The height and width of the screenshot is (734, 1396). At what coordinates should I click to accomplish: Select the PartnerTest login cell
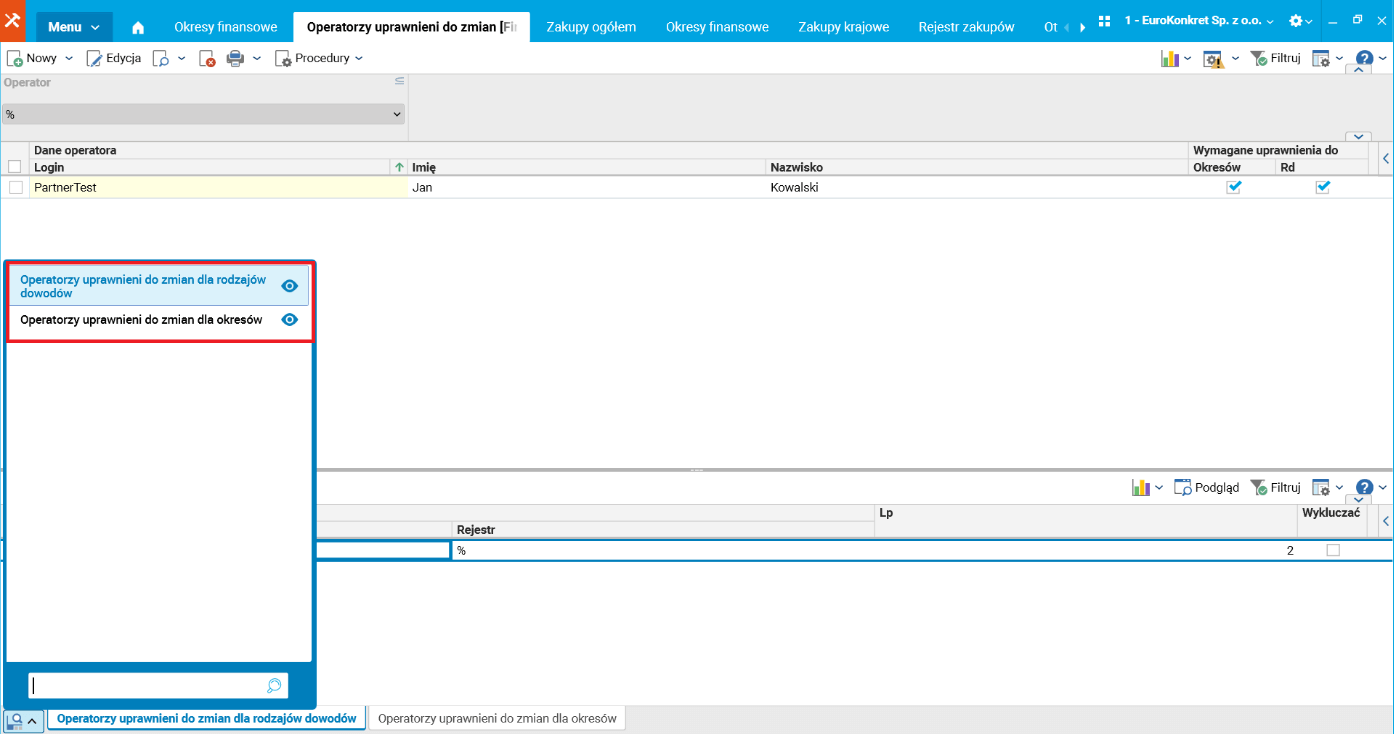(219, 187)
